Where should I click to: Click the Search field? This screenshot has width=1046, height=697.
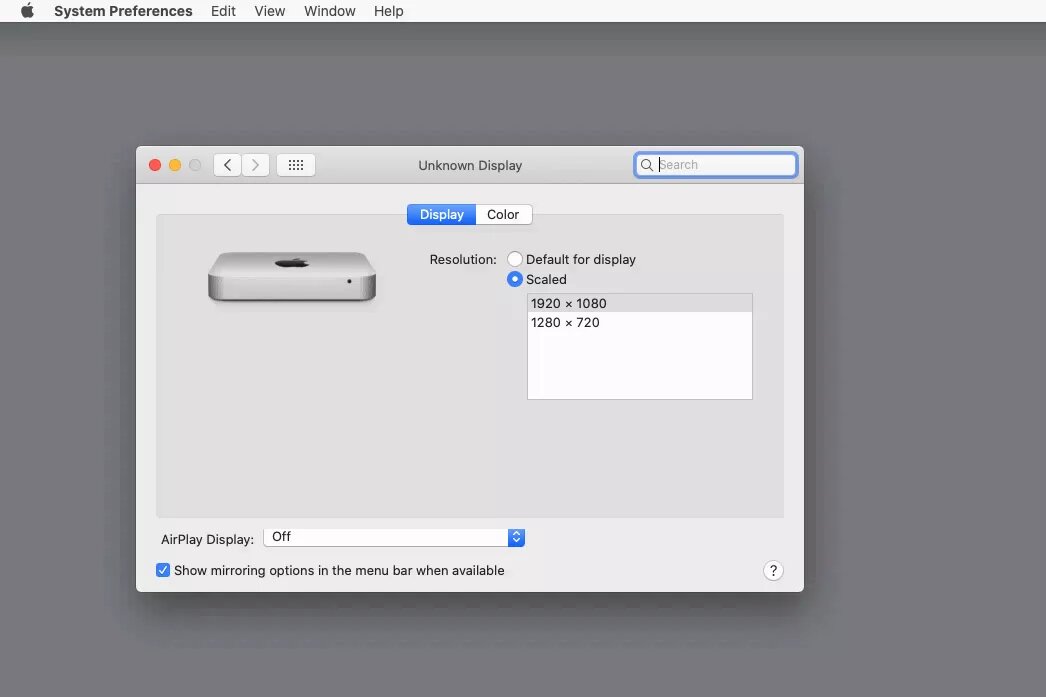pos(715,165)
